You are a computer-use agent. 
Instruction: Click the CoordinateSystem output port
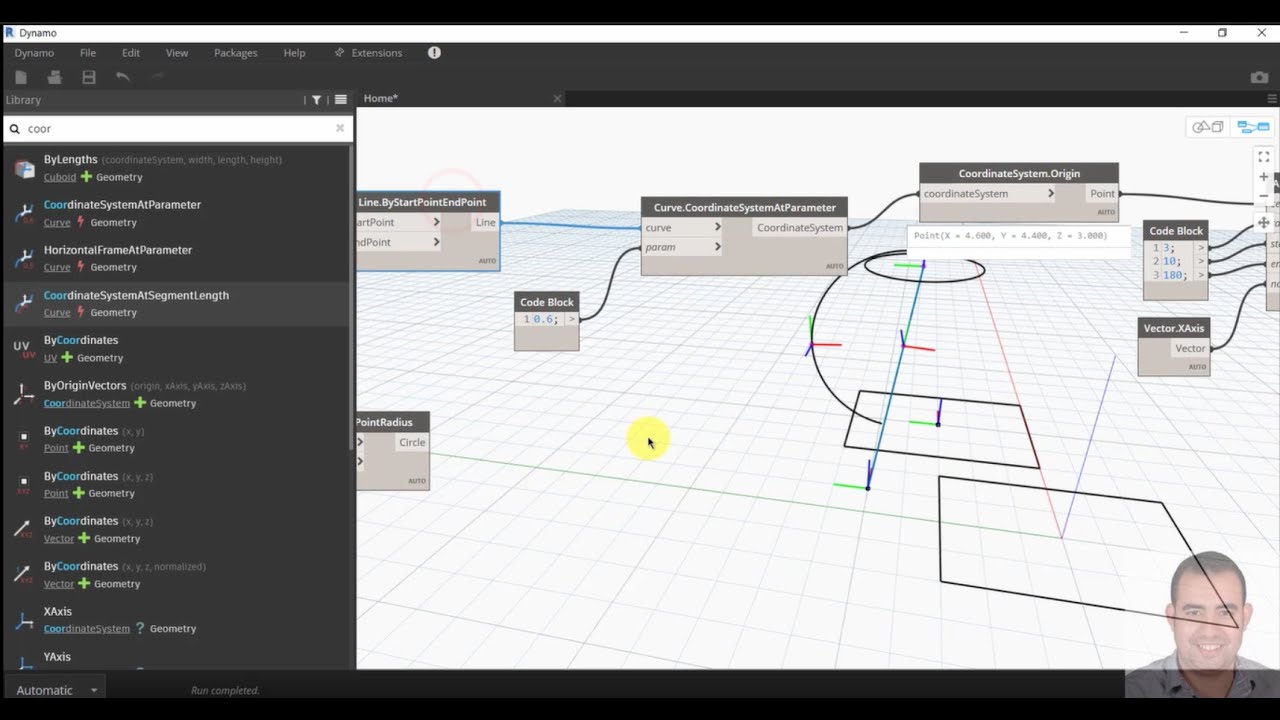(799, 228)
